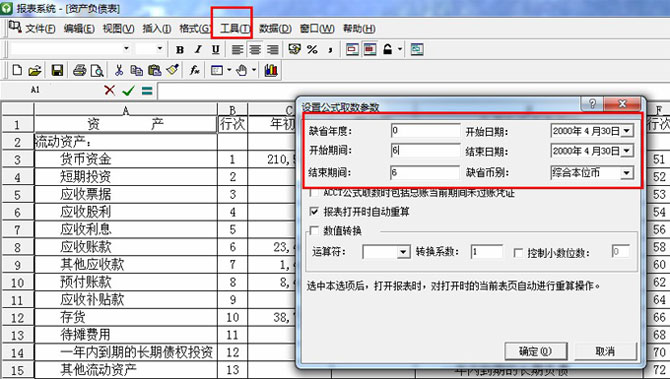Click 开始期间 input field

coord(425,150)
